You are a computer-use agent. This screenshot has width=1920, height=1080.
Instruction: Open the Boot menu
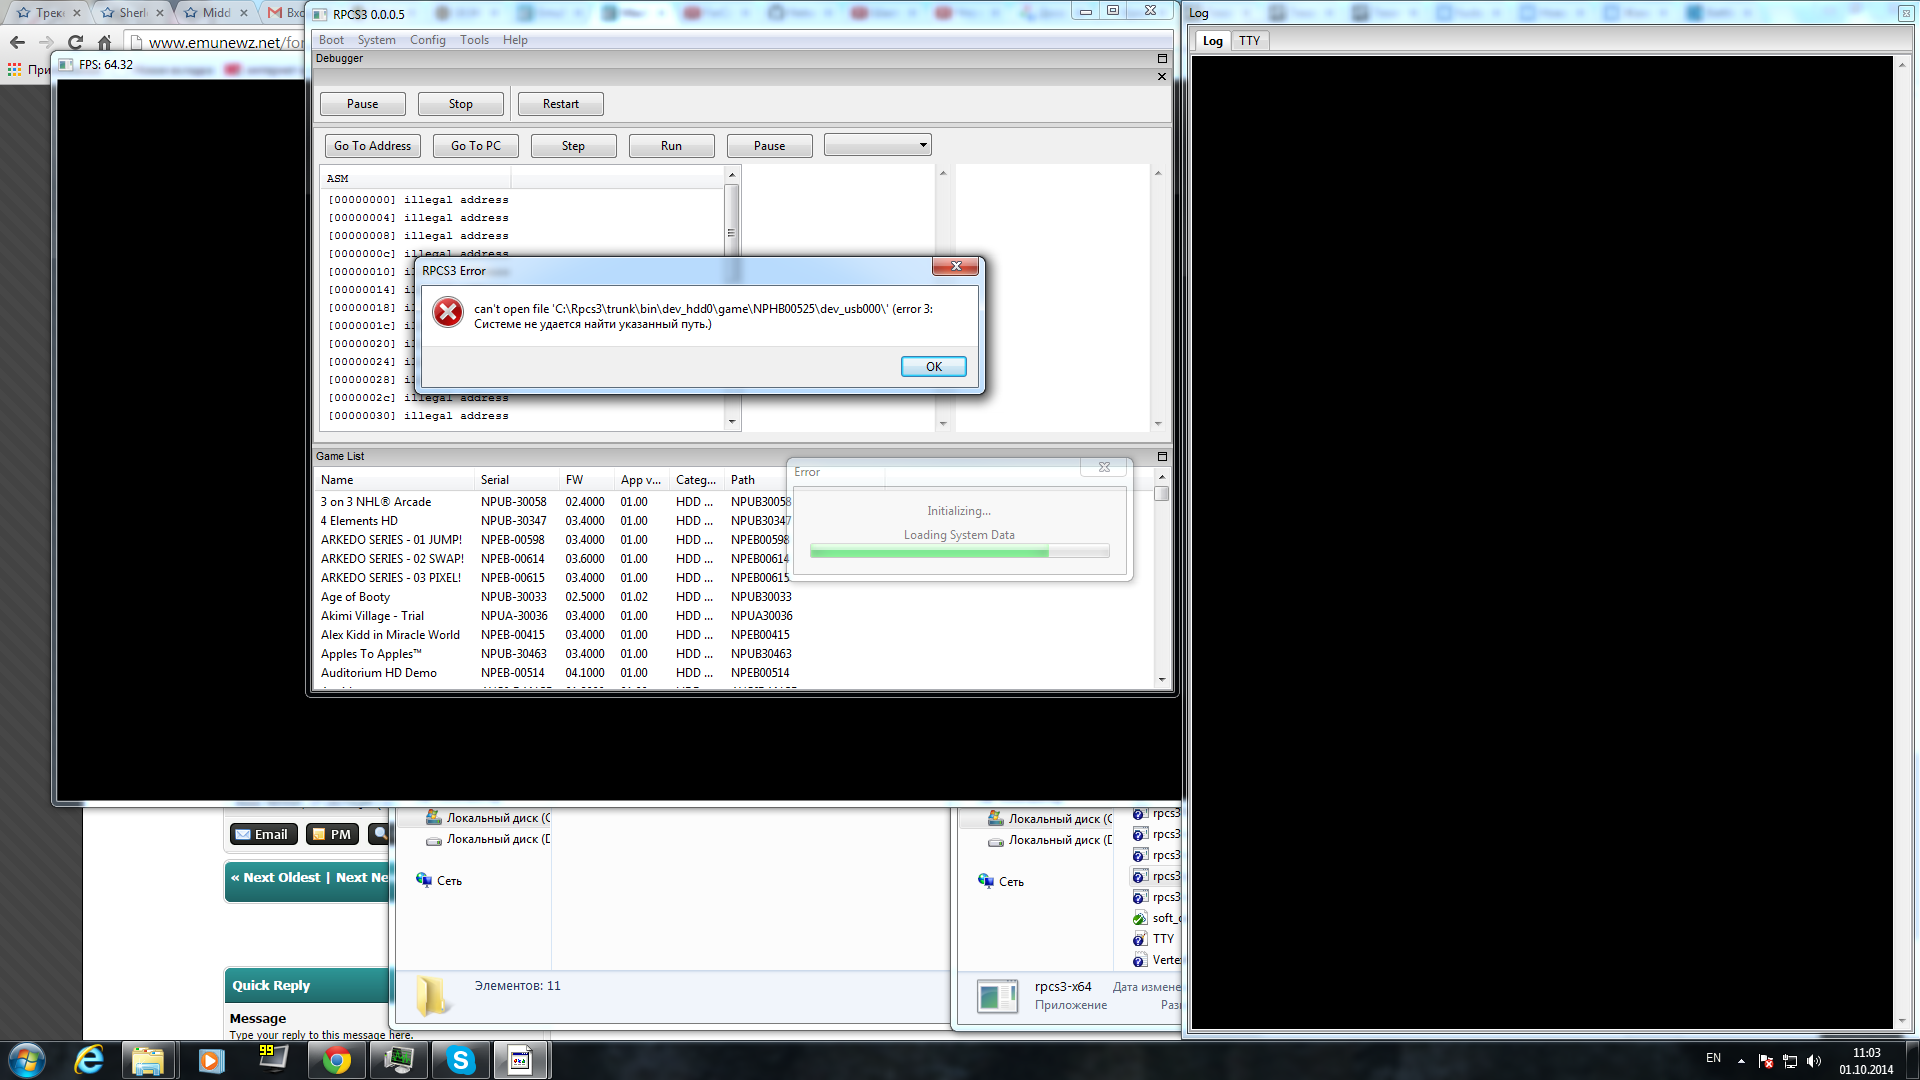point(331,40)
